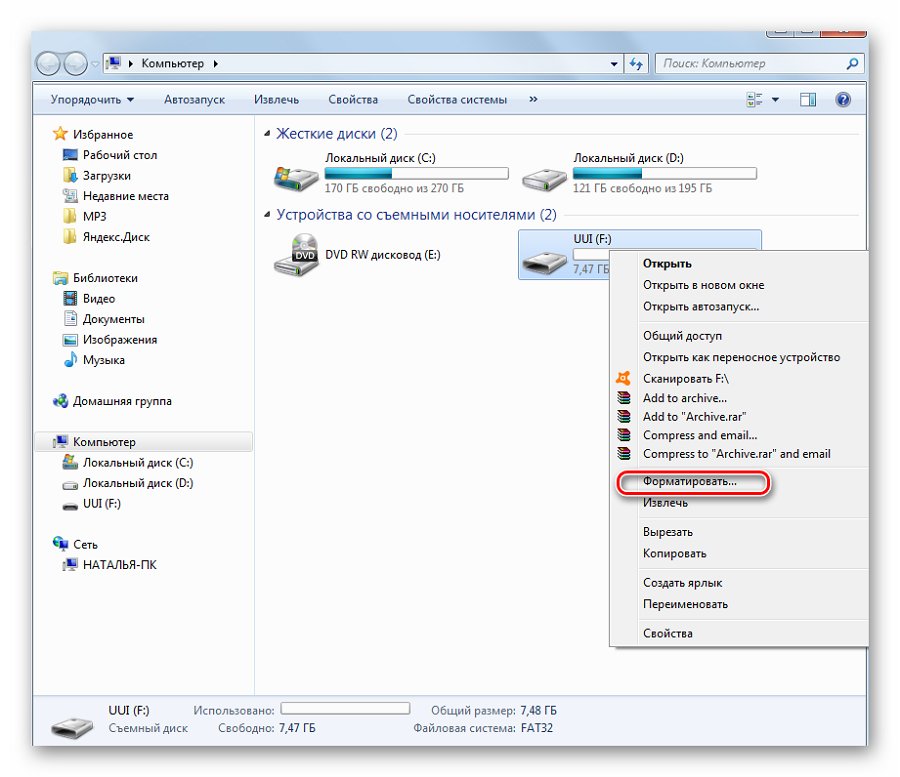Select UUI (F:) in navigation tree
Screen dimensions: 900x777
(x=102, y=503)
